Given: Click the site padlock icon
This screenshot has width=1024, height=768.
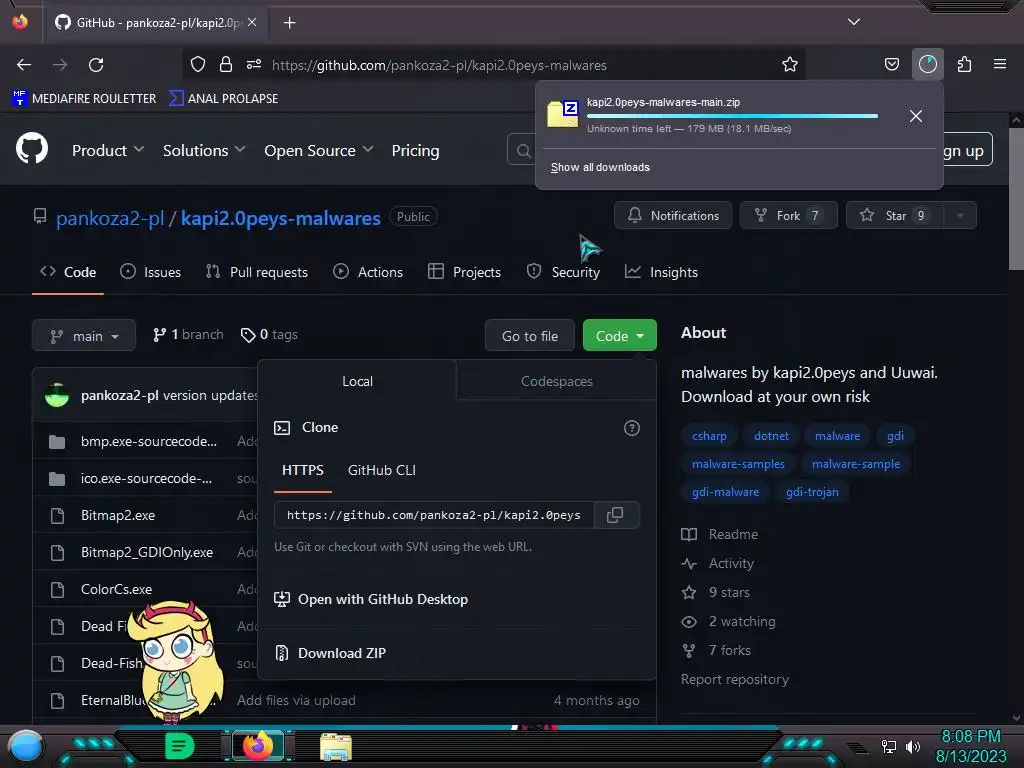Looking at the screenshot, I should coord(226,64).
